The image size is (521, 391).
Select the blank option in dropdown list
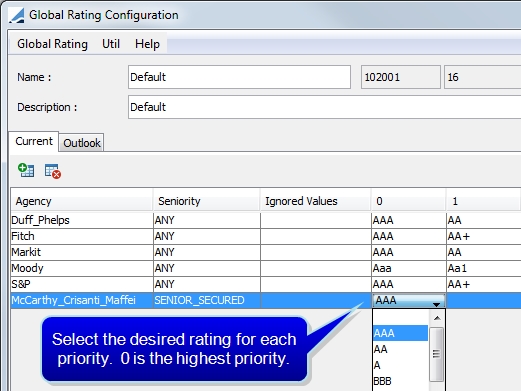(x=400, y=317)
